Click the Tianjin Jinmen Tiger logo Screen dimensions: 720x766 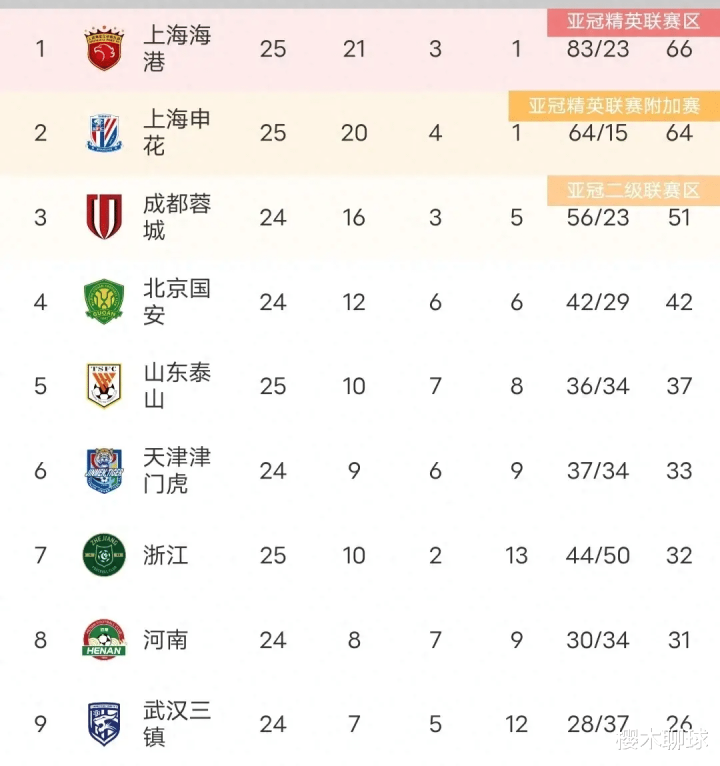[x=104, y=470]
